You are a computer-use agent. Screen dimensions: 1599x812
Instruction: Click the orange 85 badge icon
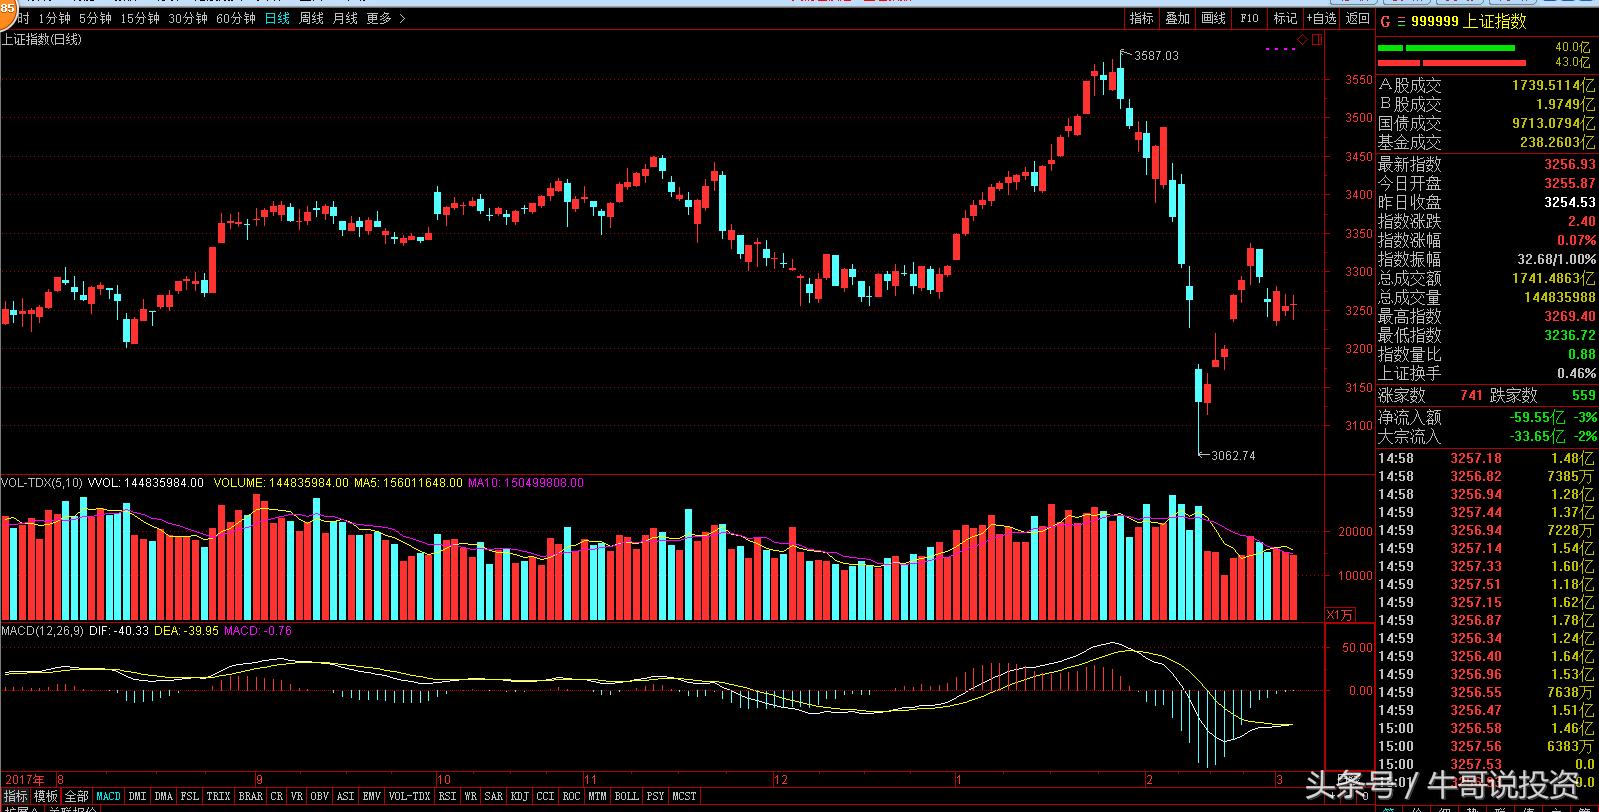5,8
